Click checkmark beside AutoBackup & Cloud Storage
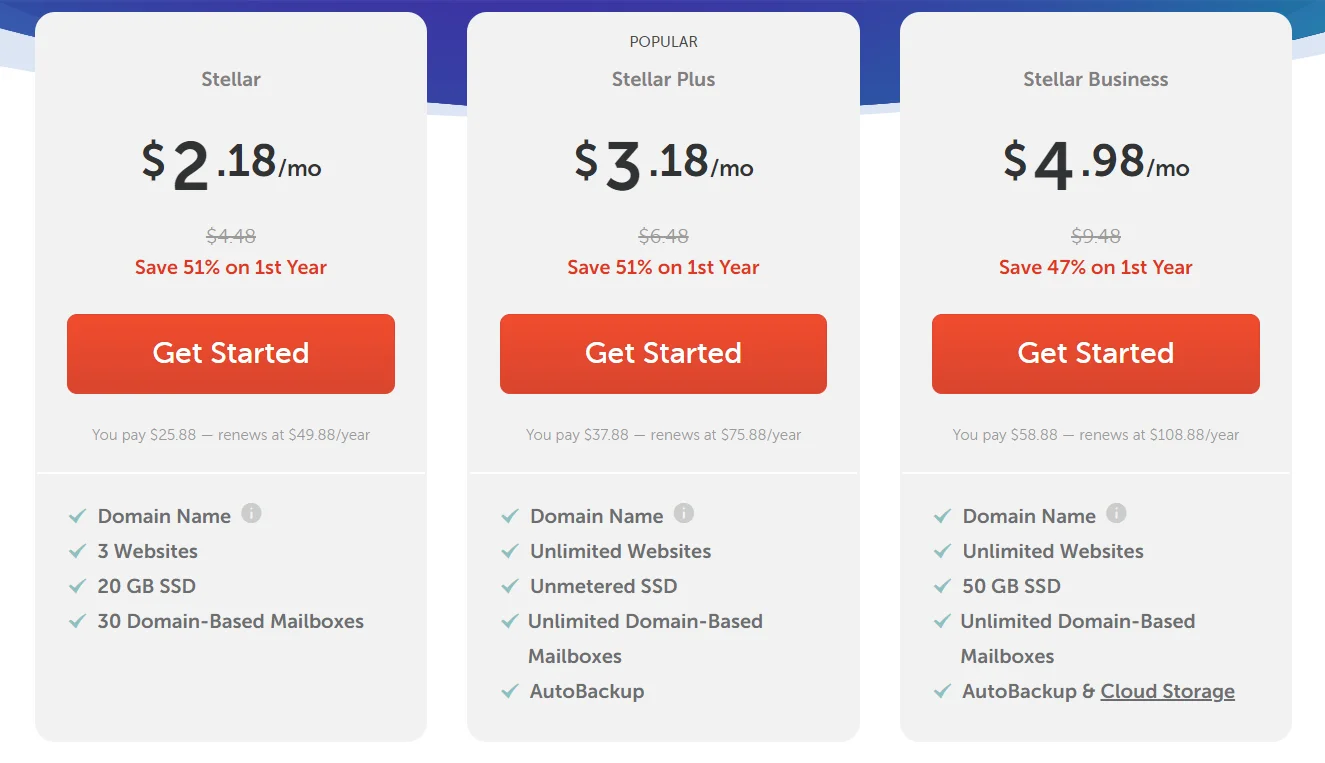This screenshot has height=763, width=1325. 942,691
